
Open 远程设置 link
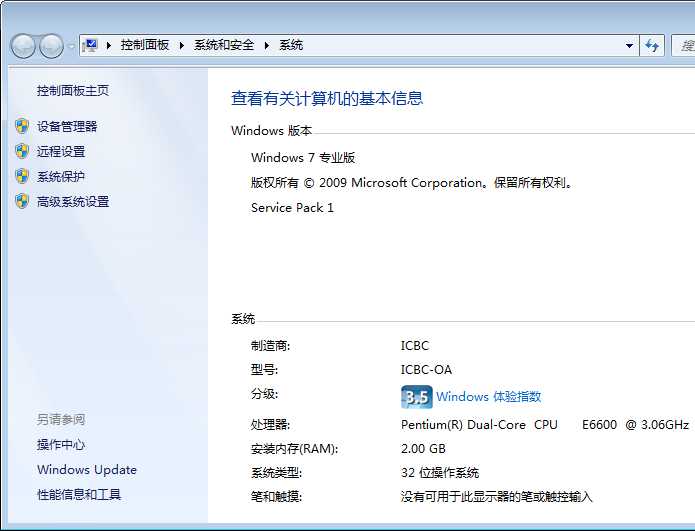(x=61, y=152)
